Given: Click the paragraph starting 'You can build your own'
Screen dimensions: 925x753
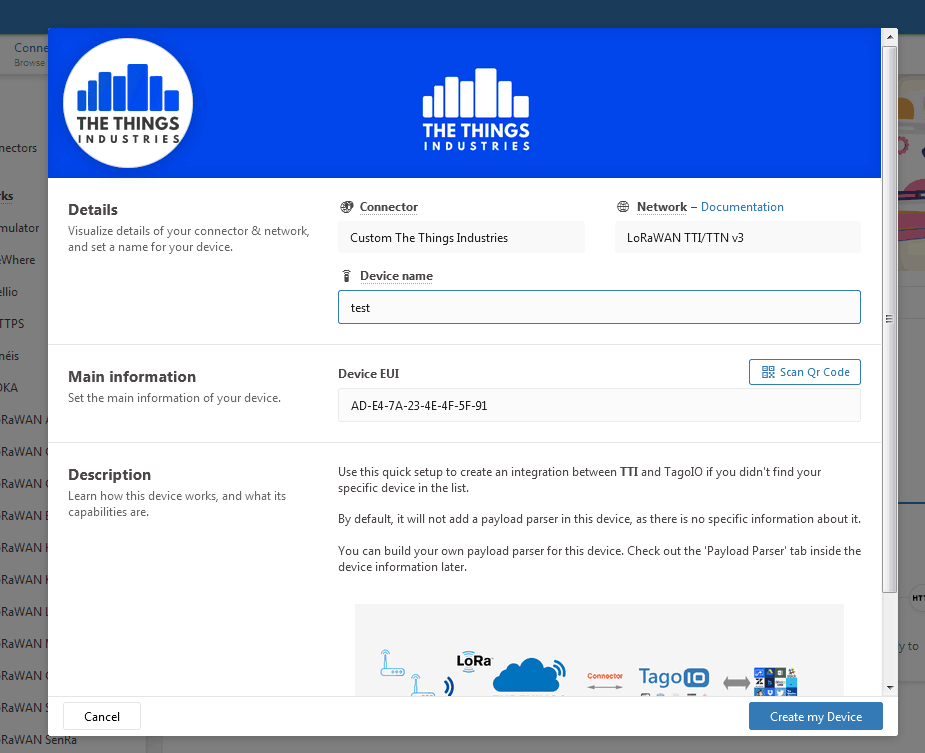Looking at the screenshot, I should (599, 559).
